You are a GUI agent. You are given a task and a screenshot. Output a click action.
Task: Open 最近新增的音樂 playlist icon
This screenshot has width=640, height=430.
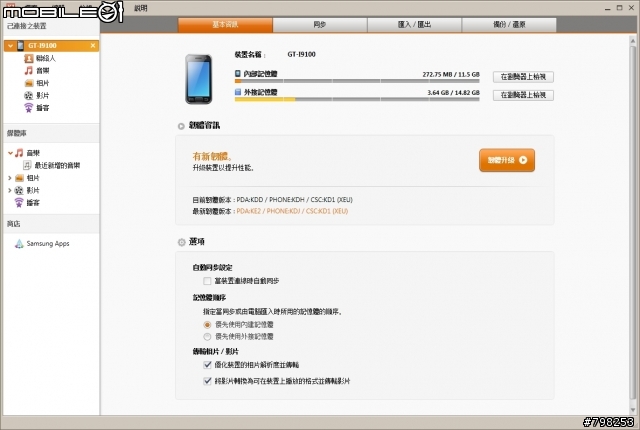pos(27,165)
